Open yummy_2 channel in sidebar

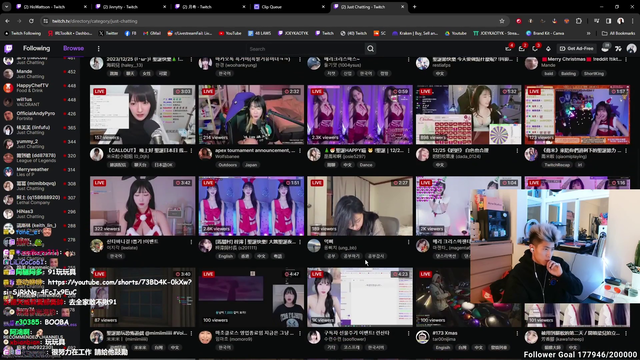tap(40, 144)
